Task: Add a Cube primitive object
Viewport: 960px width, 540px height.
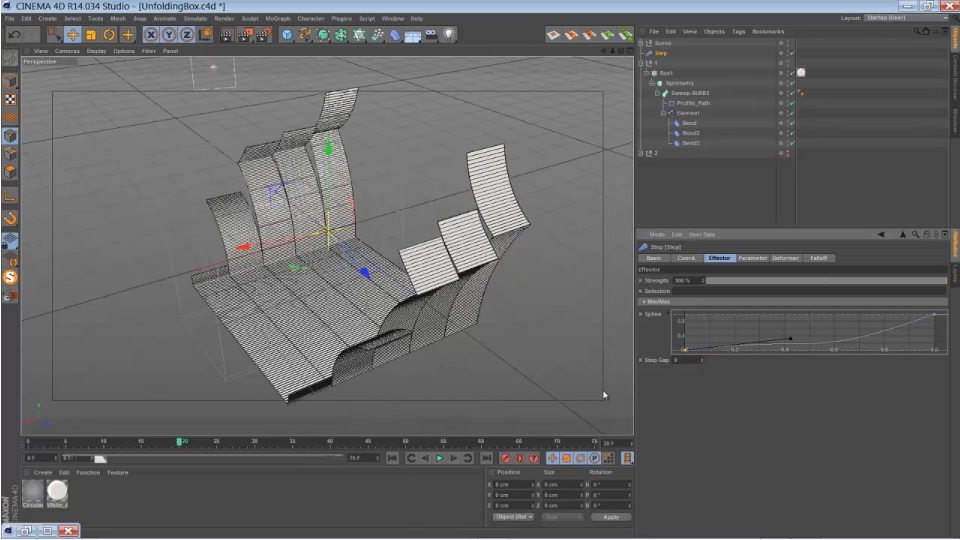Action: [x=287, y=35]
